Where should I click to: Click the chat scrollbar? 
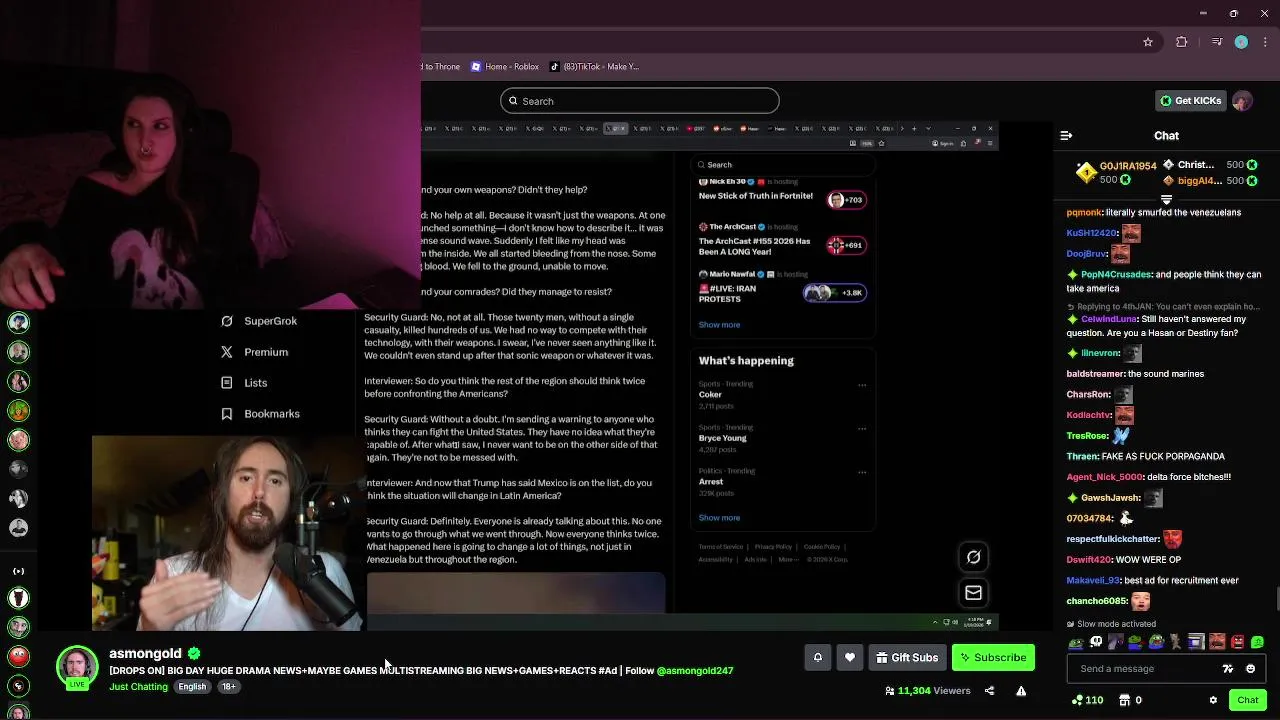point(1277,599)
